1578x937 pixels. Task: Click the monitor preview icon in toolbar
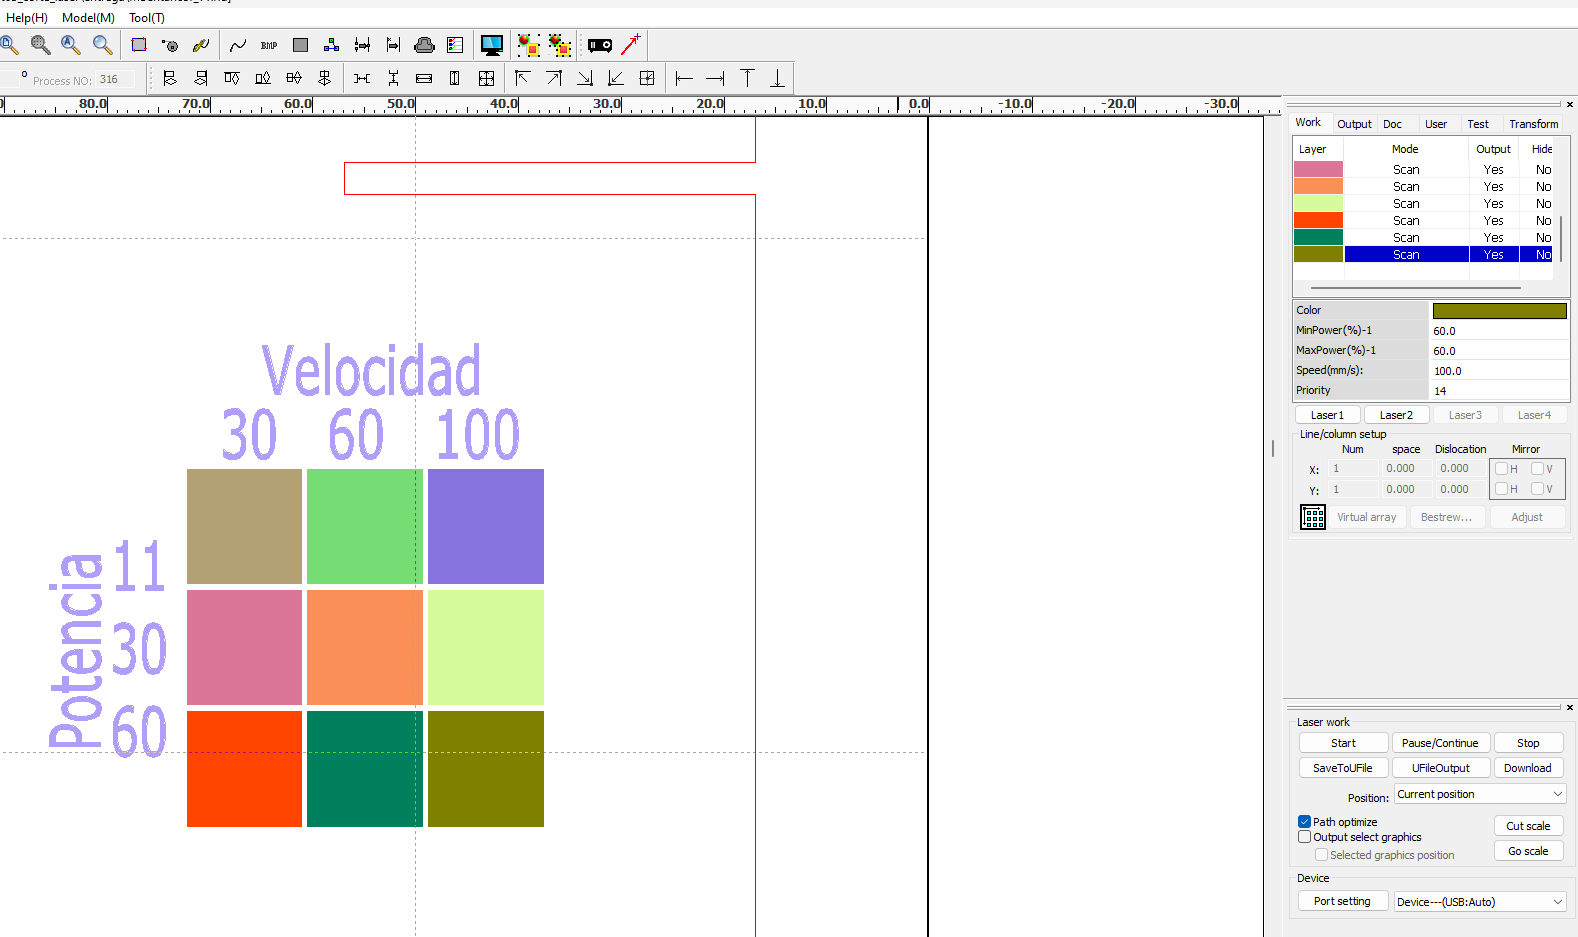[x=491, y=45]
